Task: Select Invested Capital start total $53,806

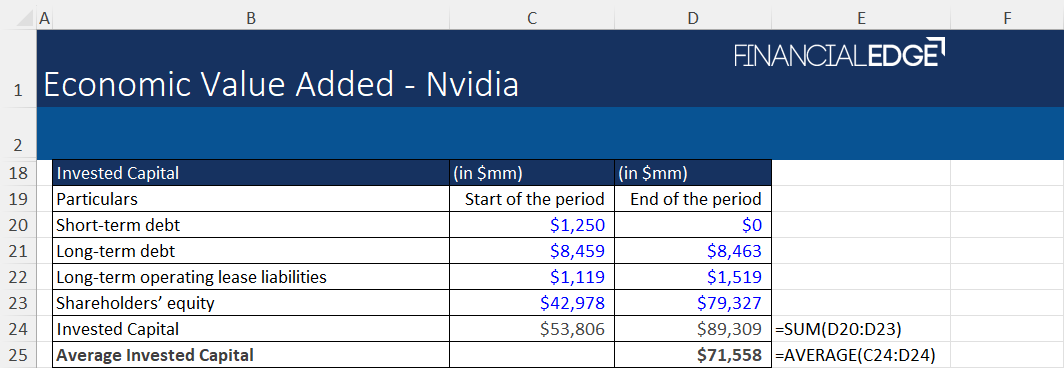Action: pos(532,329)
